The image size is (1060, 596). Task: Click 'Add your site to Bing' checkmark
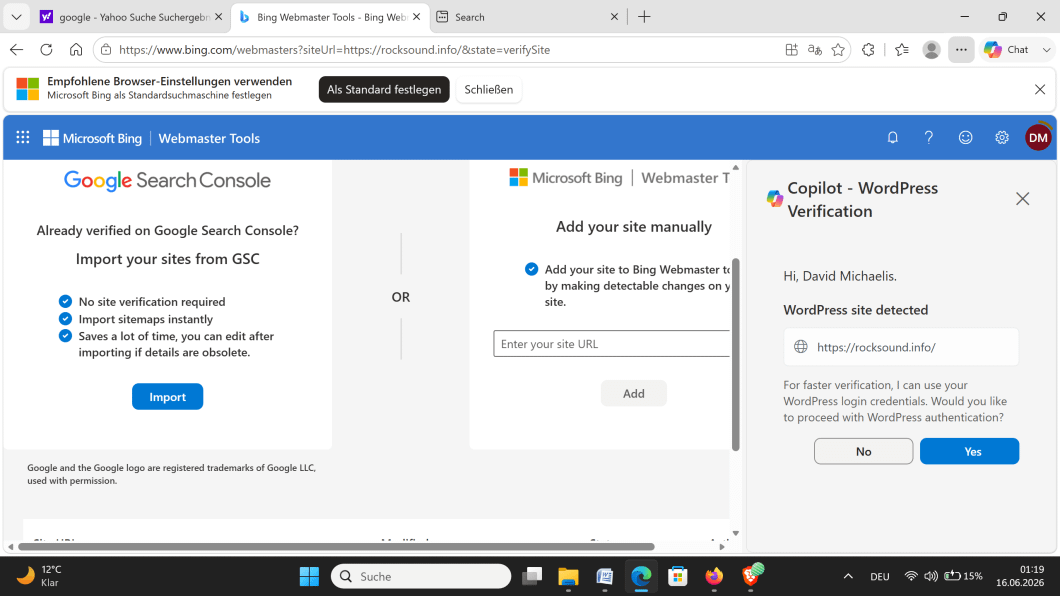531,269
